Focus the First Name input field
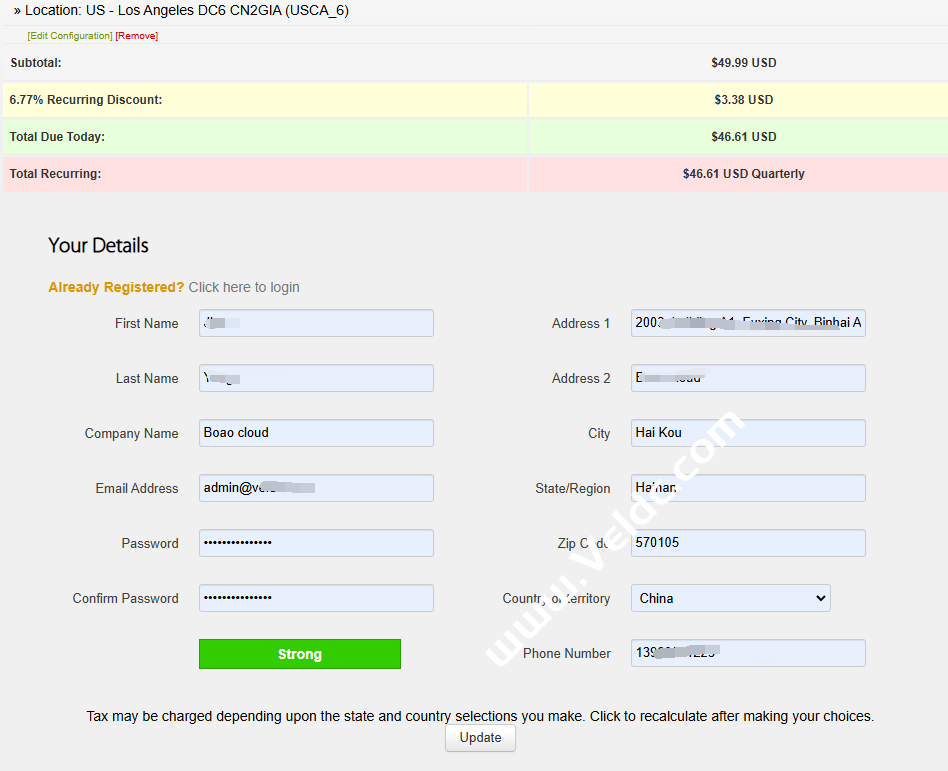The image size is (948, 771). (x=316, y=323)
